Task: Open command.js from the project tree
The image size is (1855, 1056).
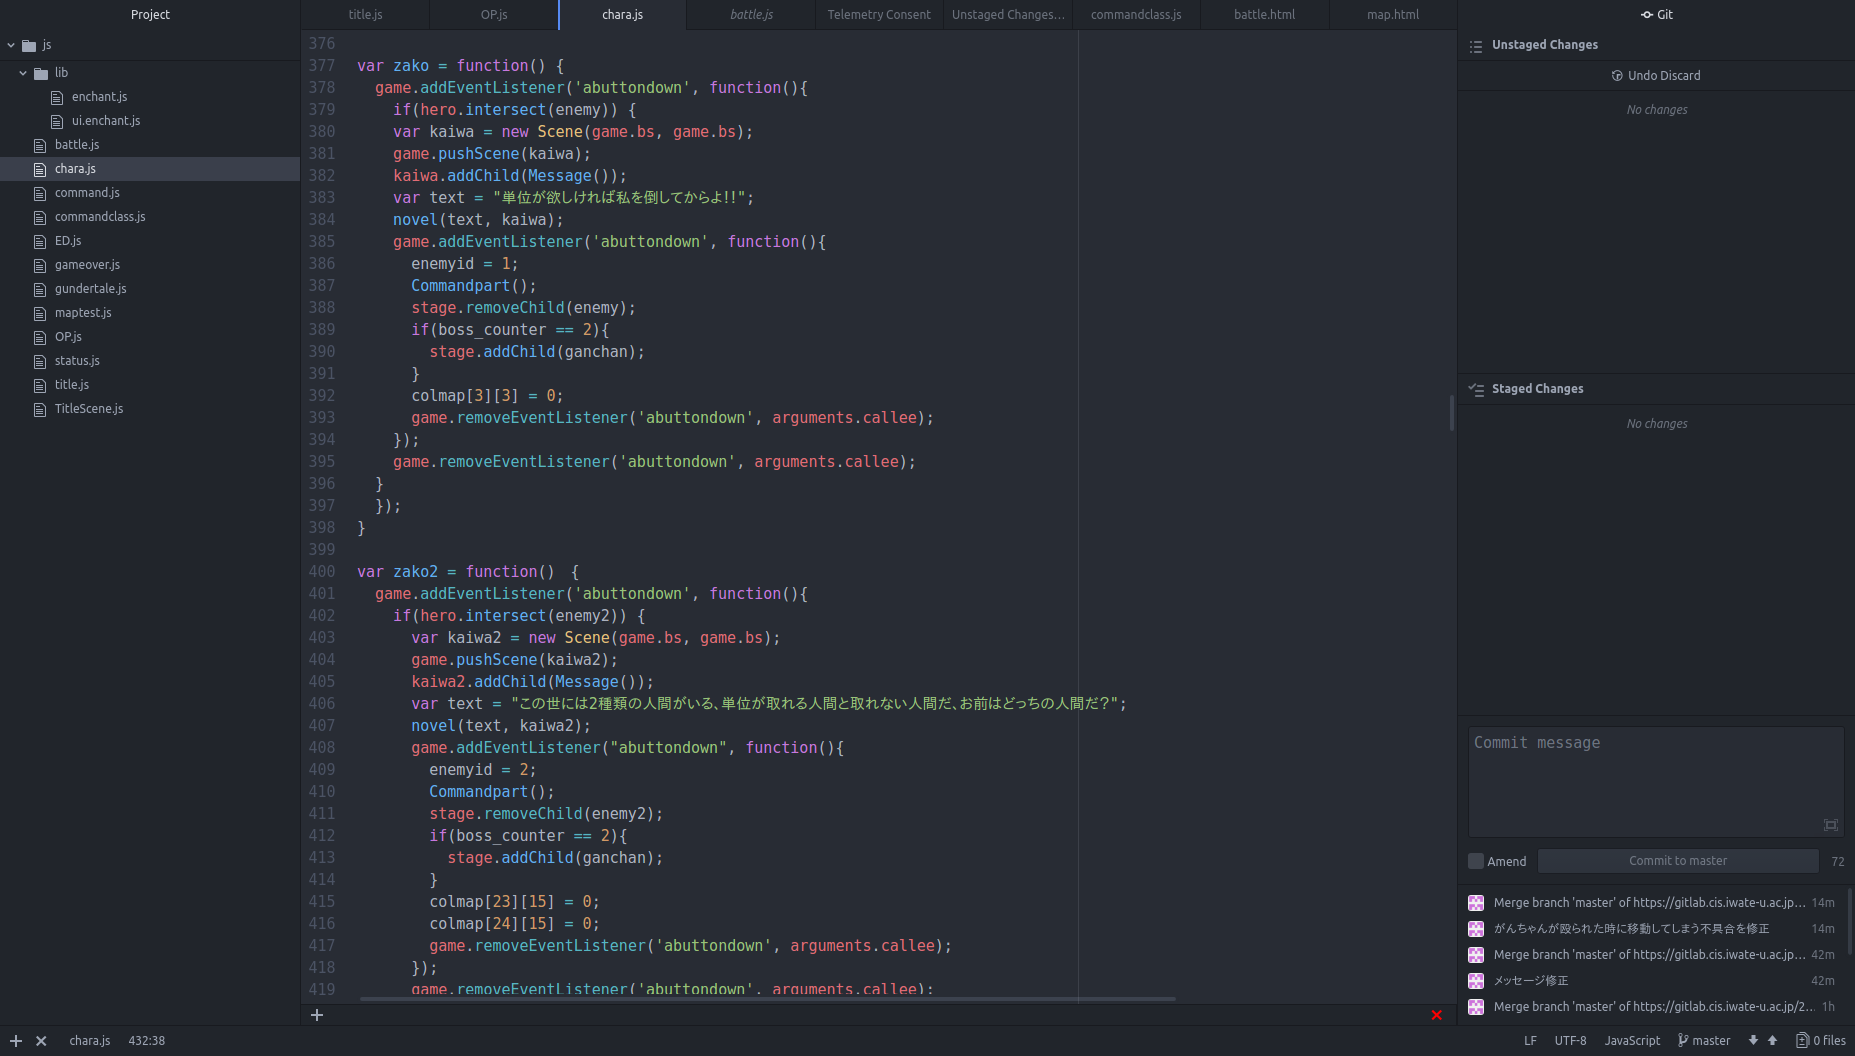Action: [87, 193]
